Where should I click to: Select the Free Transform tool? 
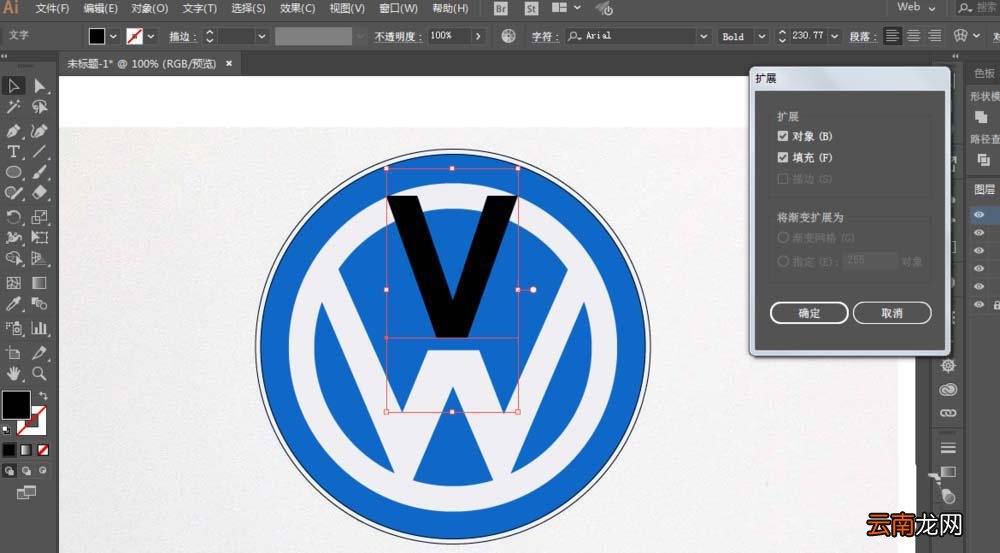tap(40, 237)
